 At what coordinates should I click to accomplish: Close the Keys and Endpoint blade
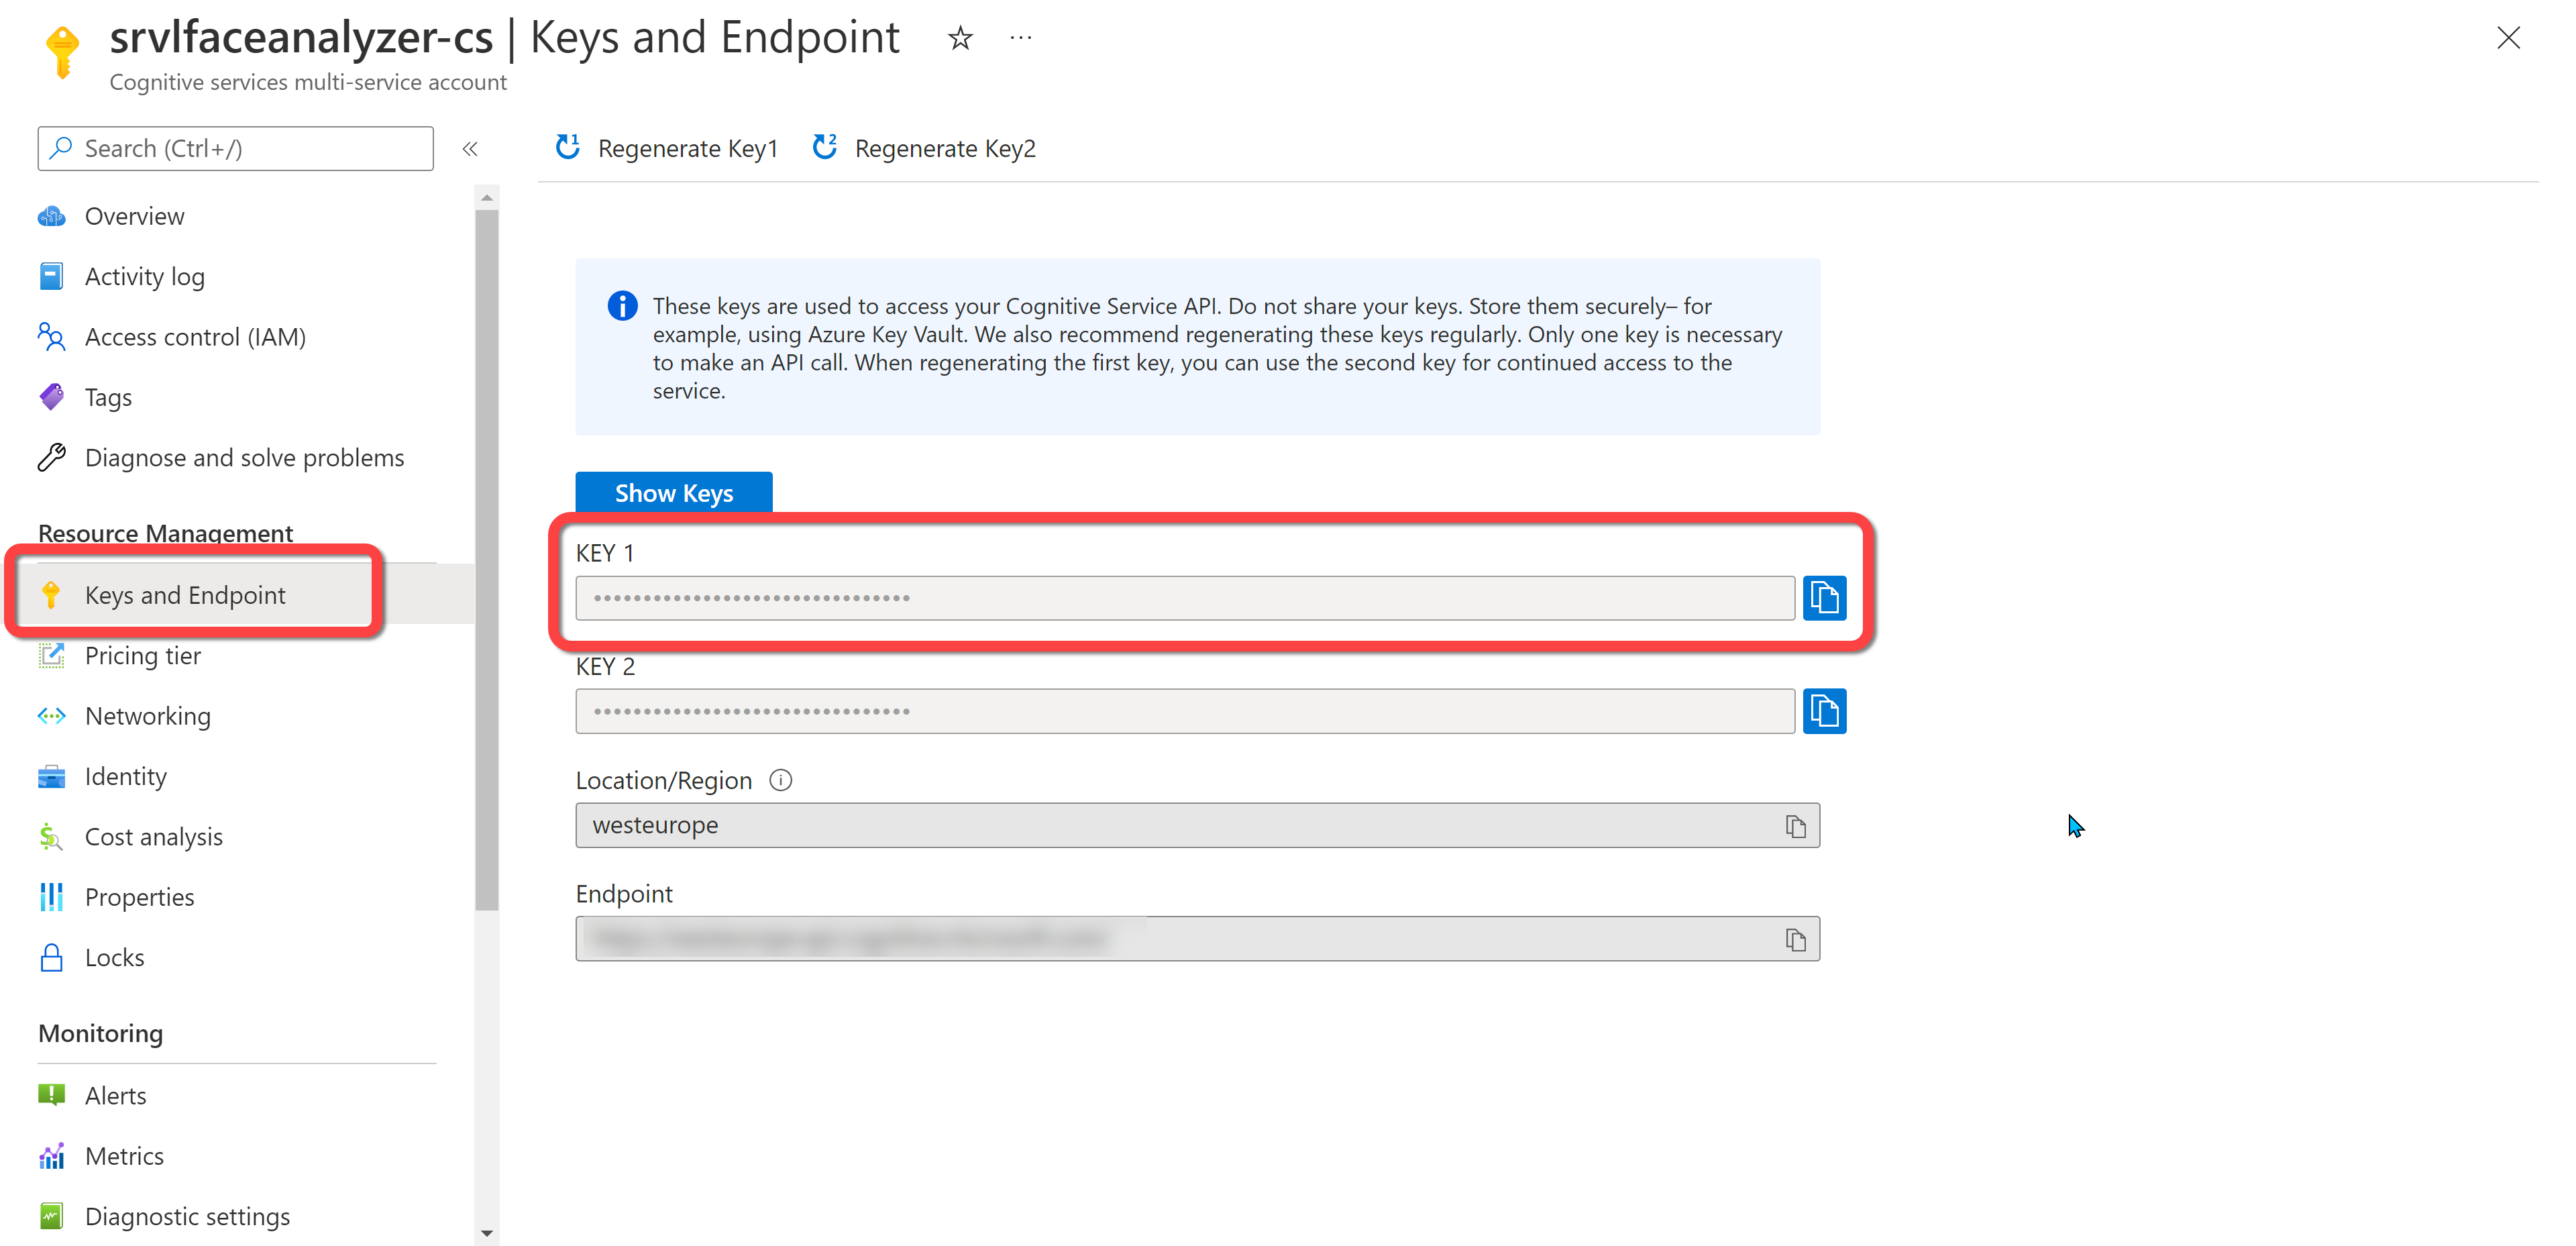click(x=2507, y=38)
